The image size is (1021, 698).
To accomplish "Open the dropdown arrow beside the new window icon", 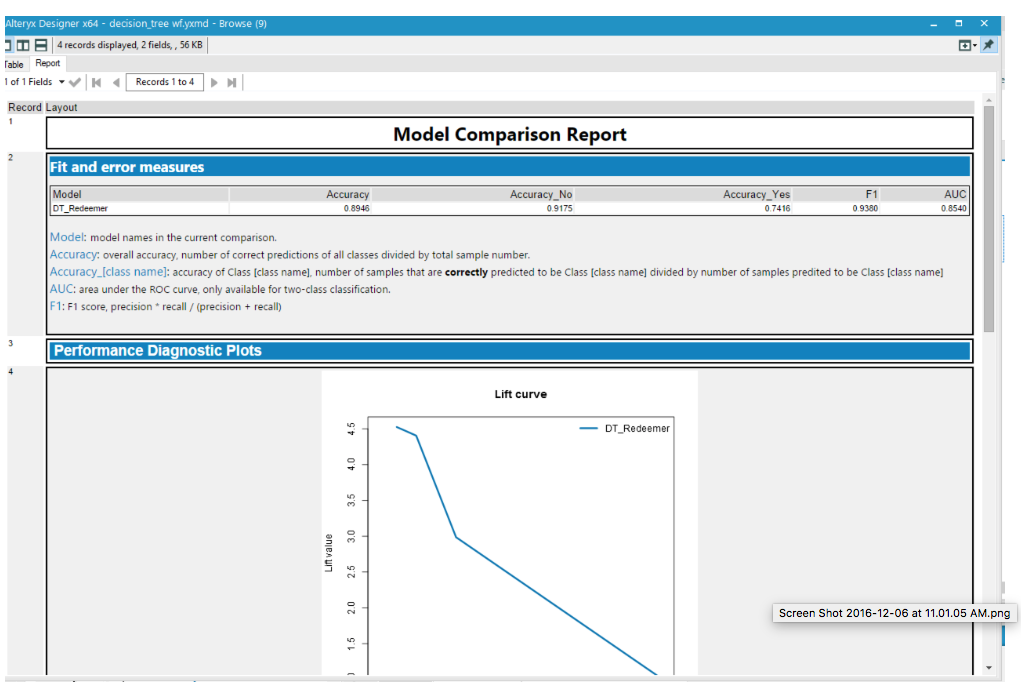I will (975, 46).
